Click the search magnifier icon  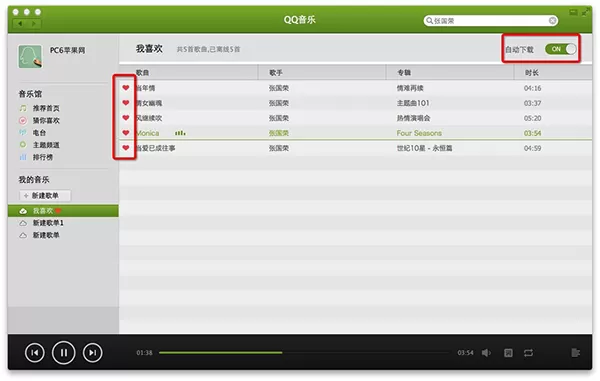pyautogui.click(x=429, y=21)
